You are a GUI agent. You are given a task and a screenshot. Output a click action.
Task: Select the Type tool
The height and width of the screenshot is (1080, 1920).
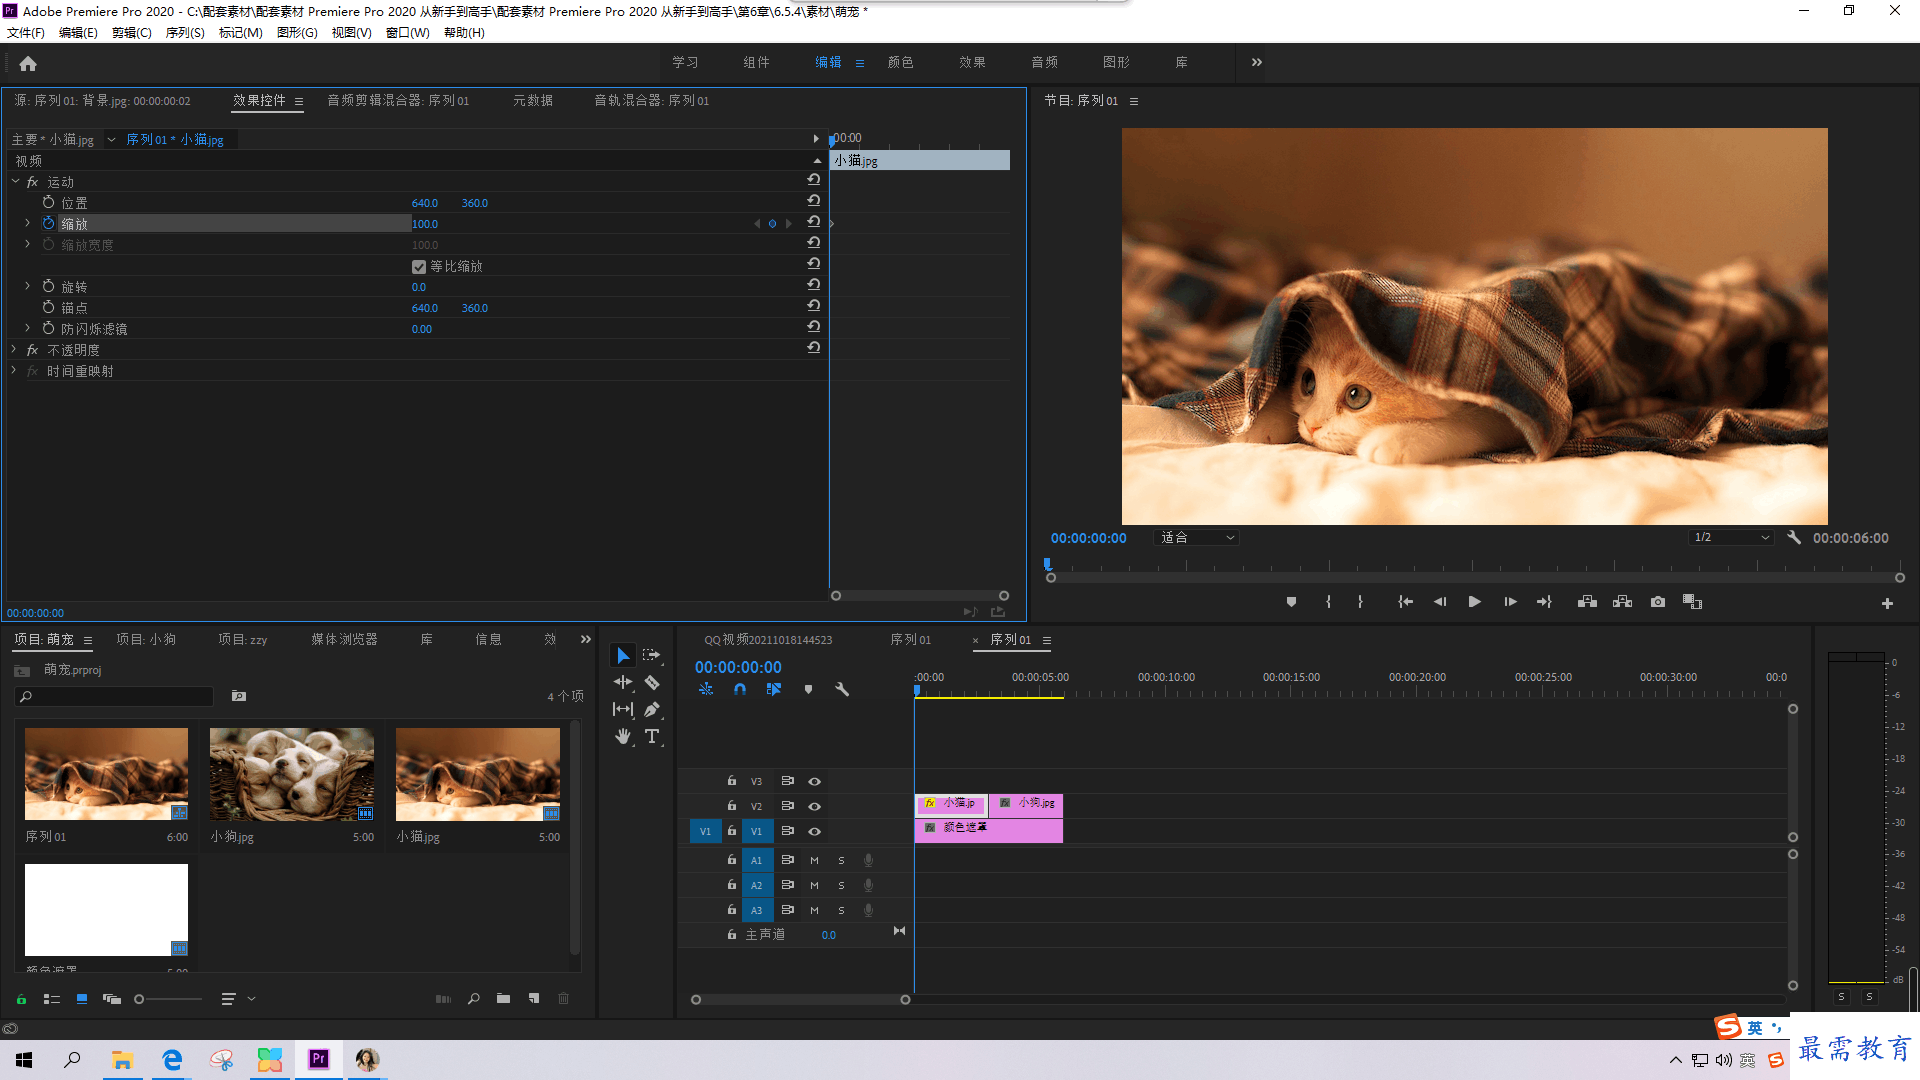pos(652,736)
